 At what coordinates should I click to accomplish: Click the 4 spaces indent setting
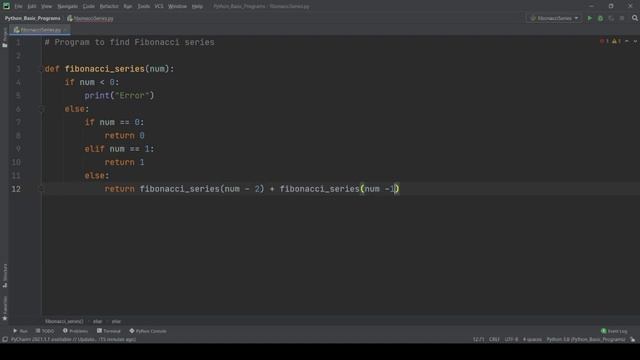tap(532, 340)
